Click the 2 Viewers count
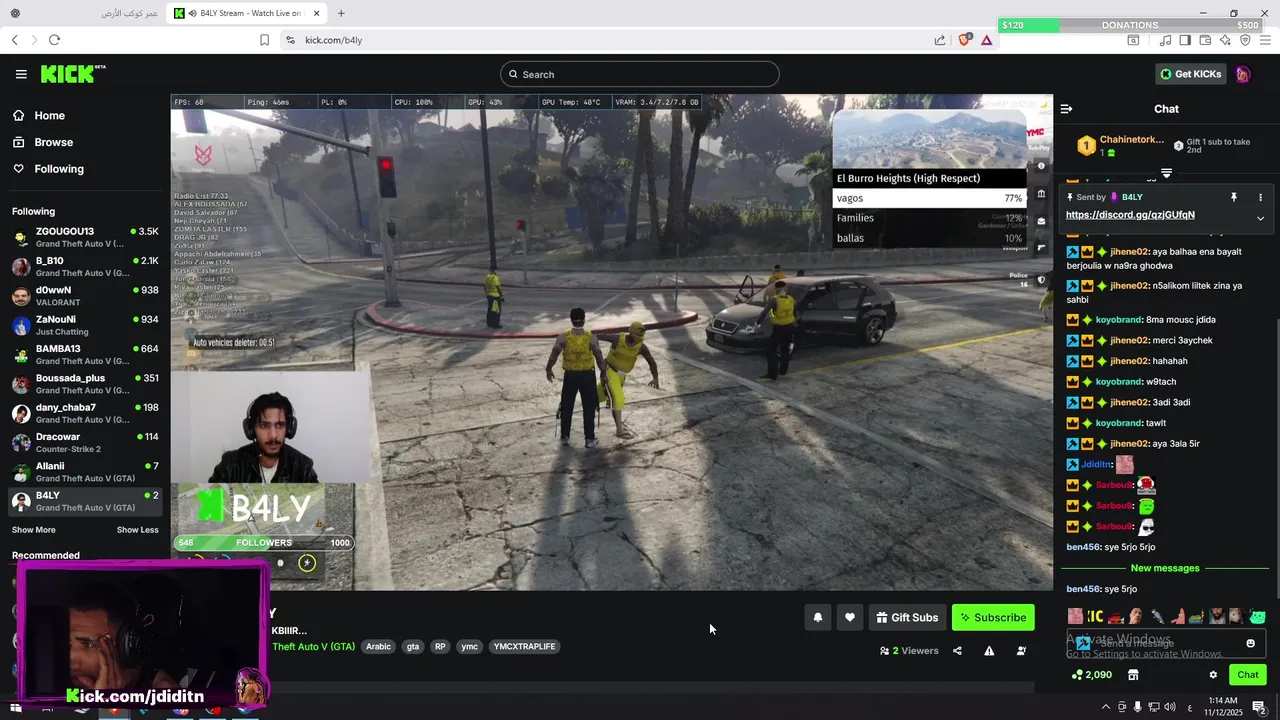This screenshot has height=720, width=1280. coord(909,651)
